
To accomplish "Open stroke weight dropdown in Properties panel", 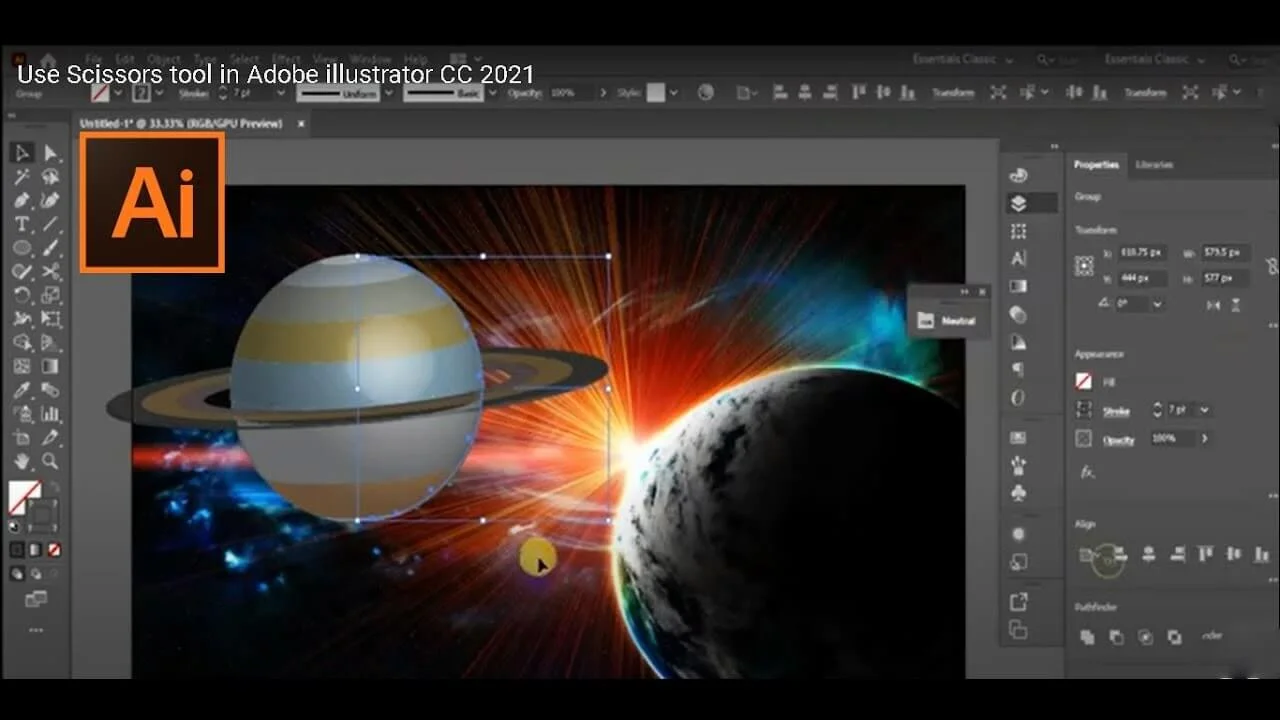I will (1205, 410).
